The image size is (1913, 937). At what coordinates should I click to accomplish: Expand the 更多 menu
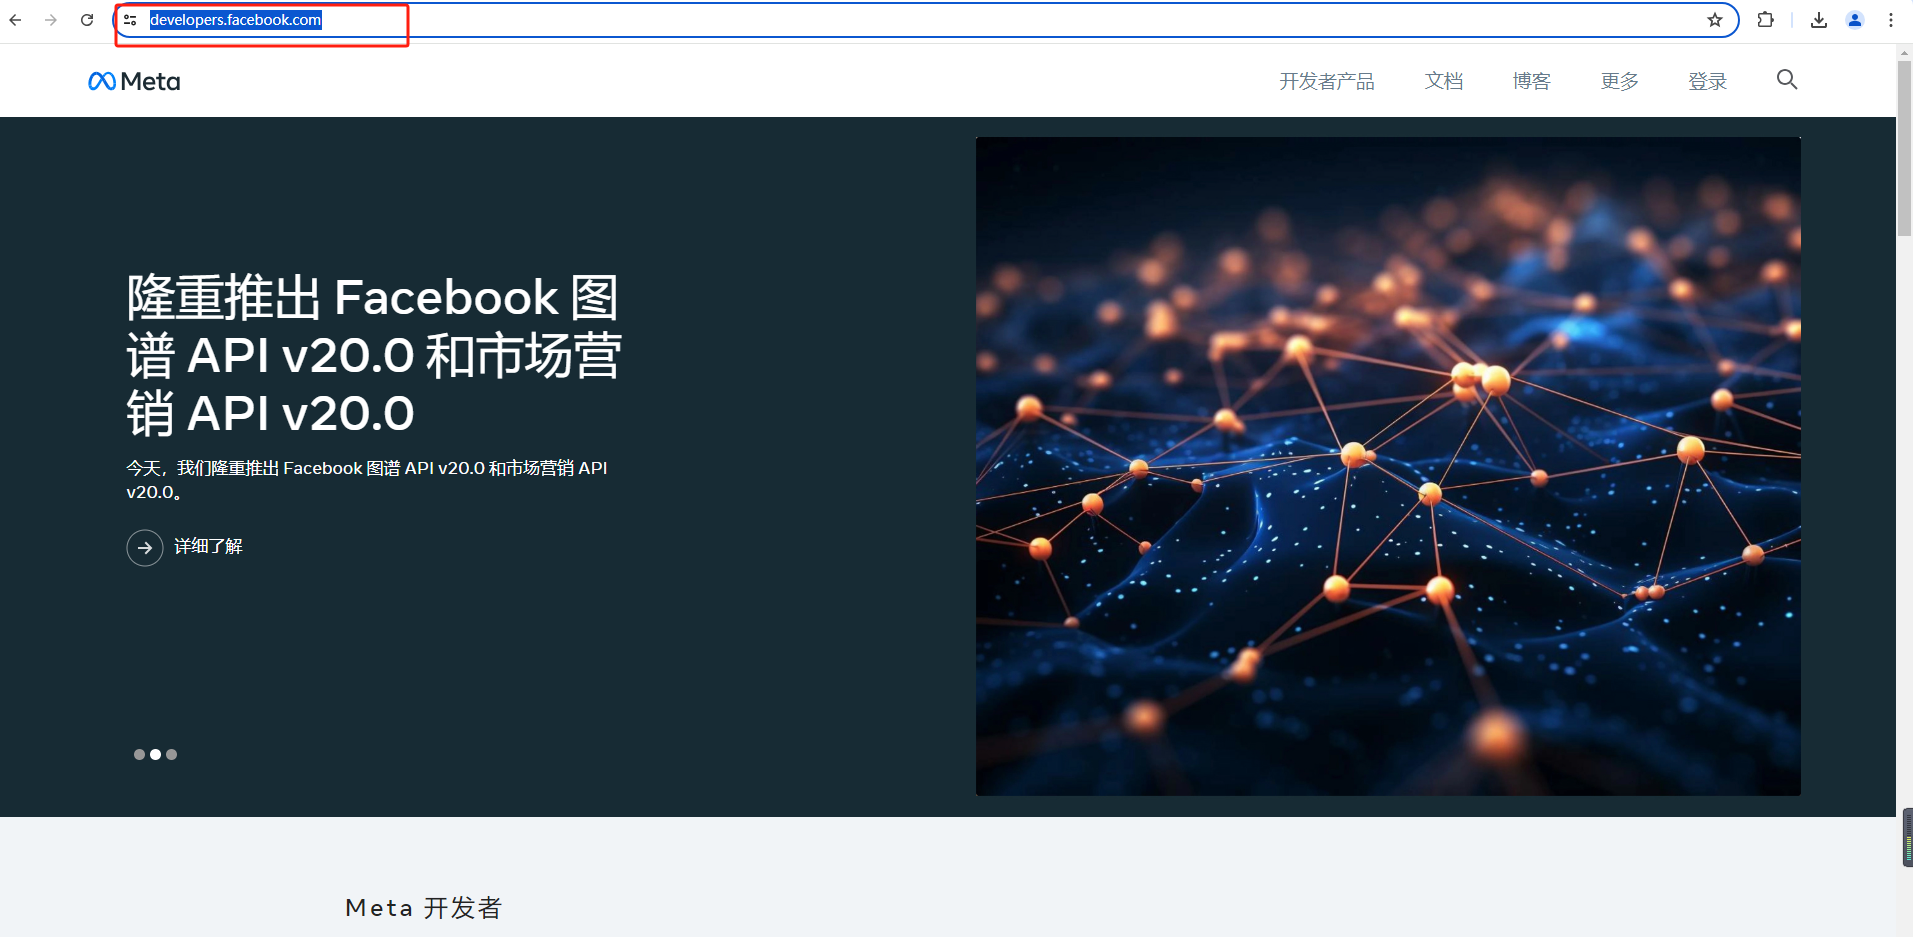click(1620, 82)
